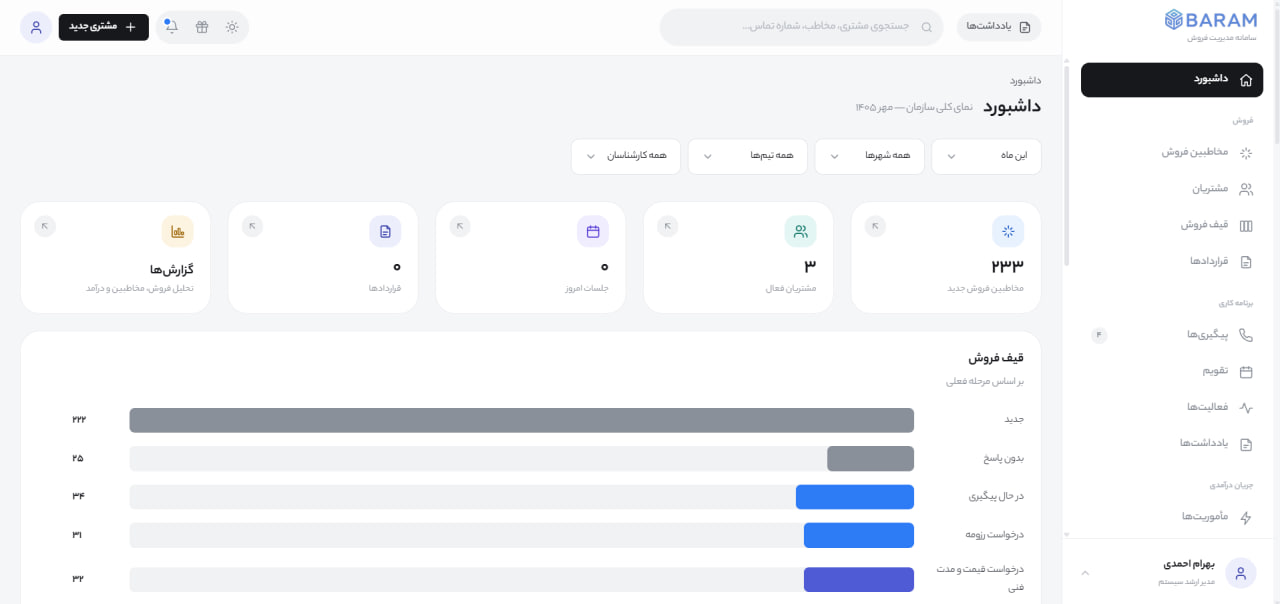Click the sidebar vertical scrollbar

[1067, 165]
